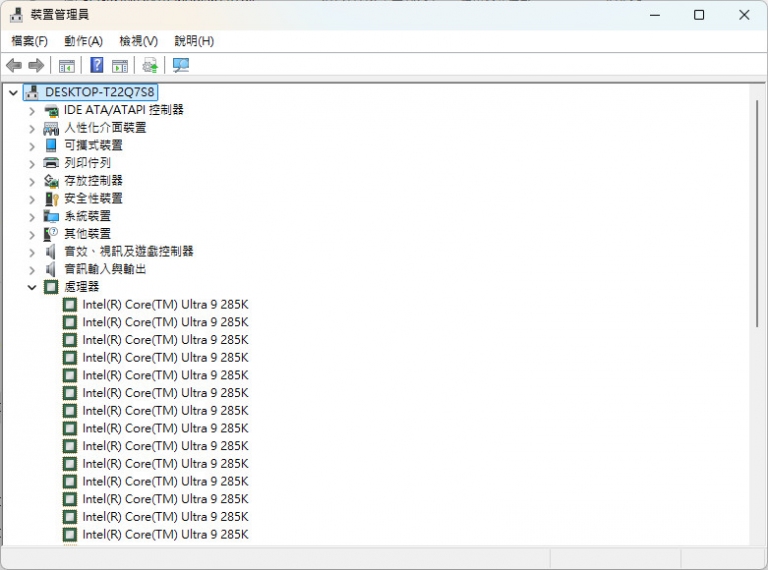Open the 說明(H) menu
The height and width of the screenshot is (570, 768).
point(194,41)
